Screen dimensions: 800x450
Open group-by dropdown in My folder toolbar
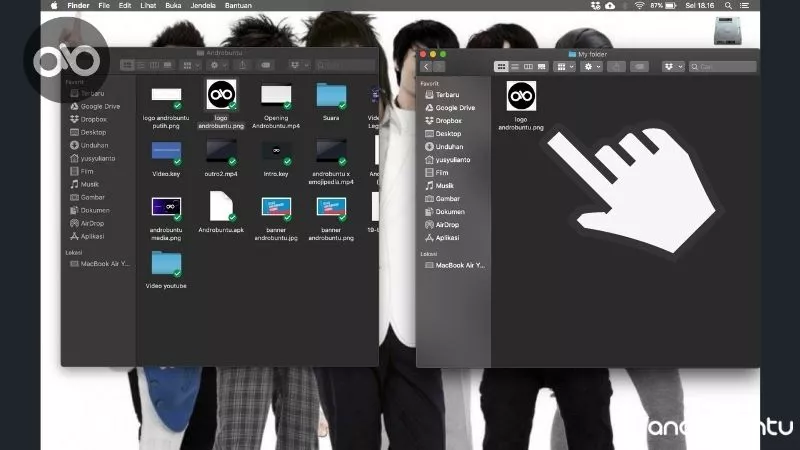565,67
